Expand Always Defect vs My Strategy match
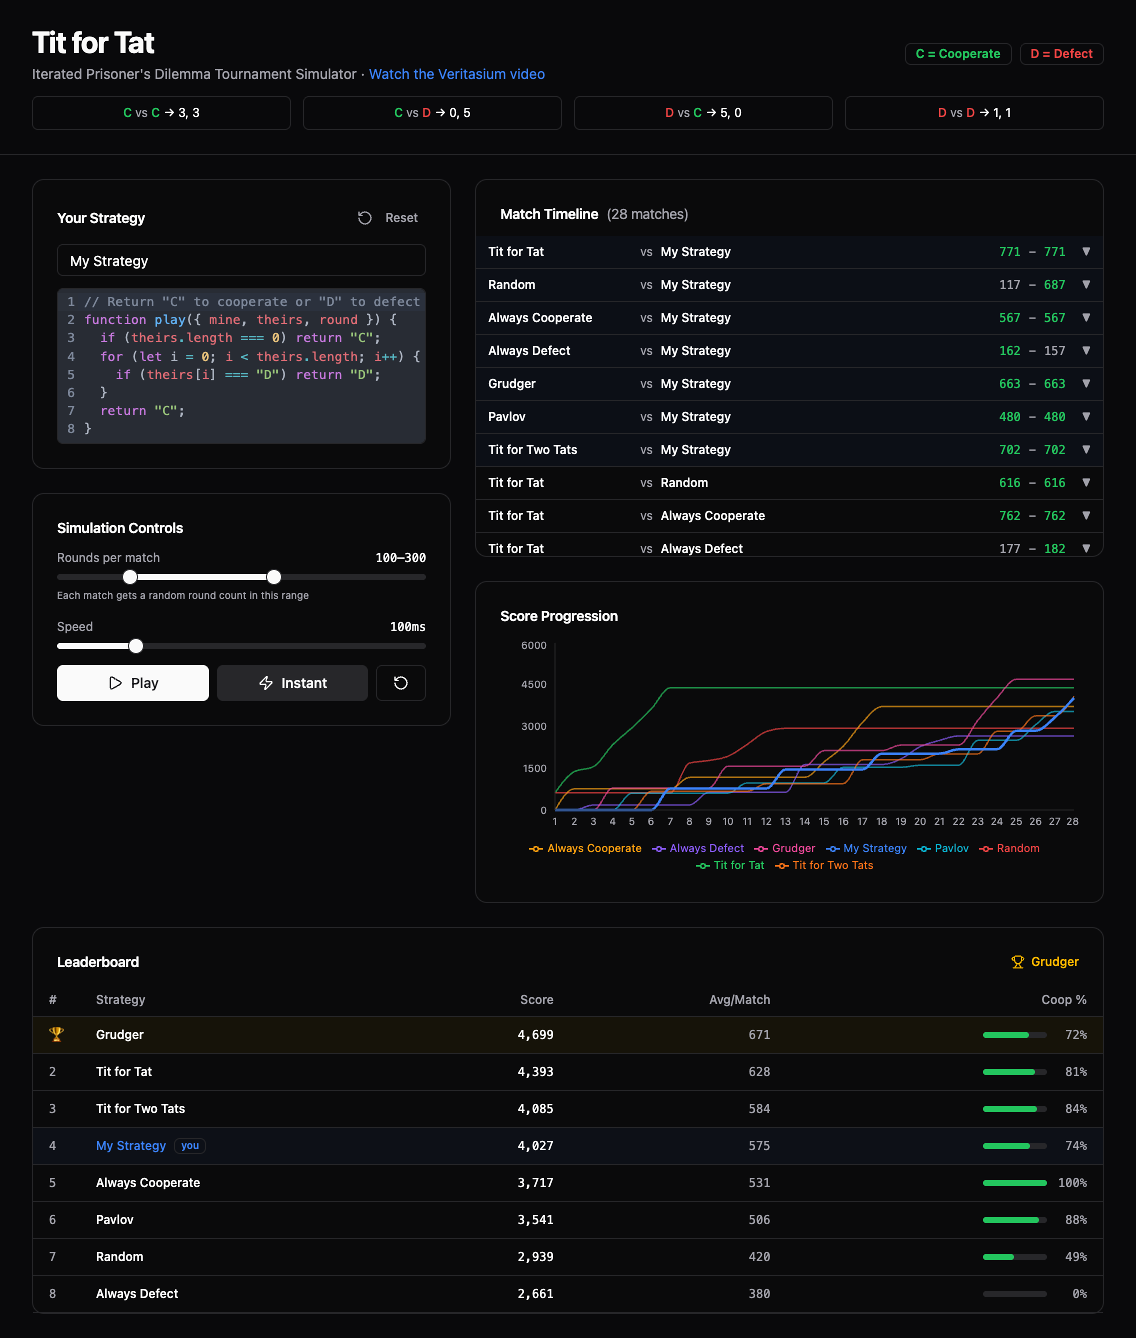1136x1338 pixels. [x=1086, y=351]
